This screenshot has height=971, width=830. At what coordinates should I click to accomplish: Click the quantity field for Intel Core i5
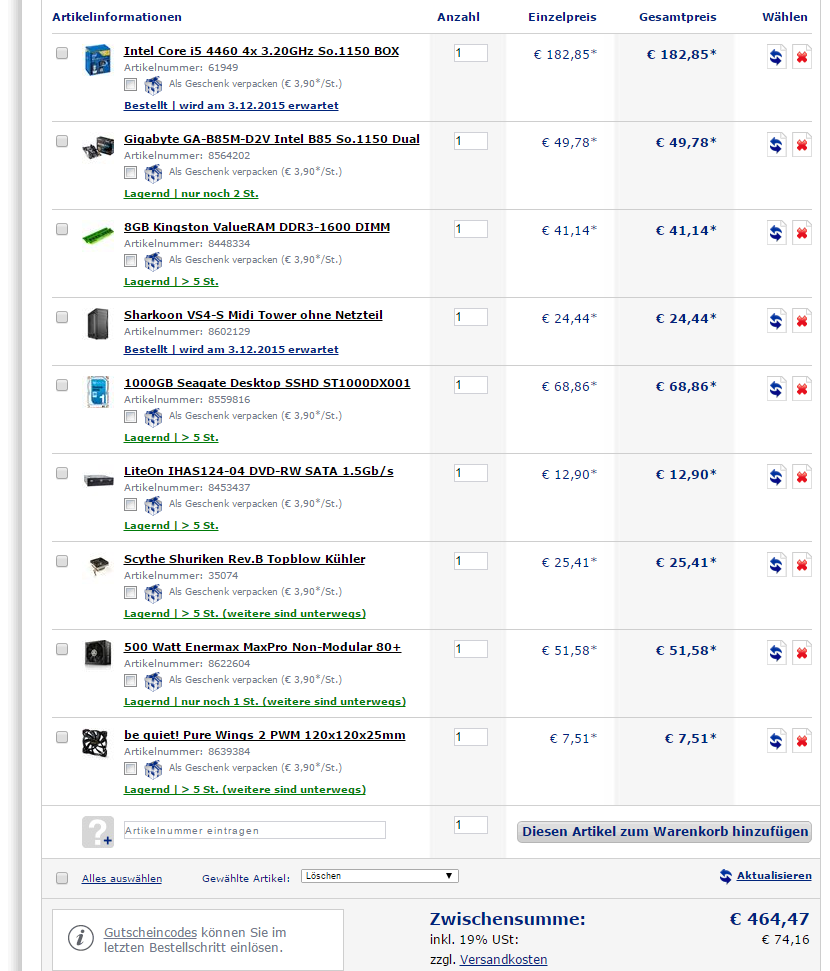click(x=471, y=53)
